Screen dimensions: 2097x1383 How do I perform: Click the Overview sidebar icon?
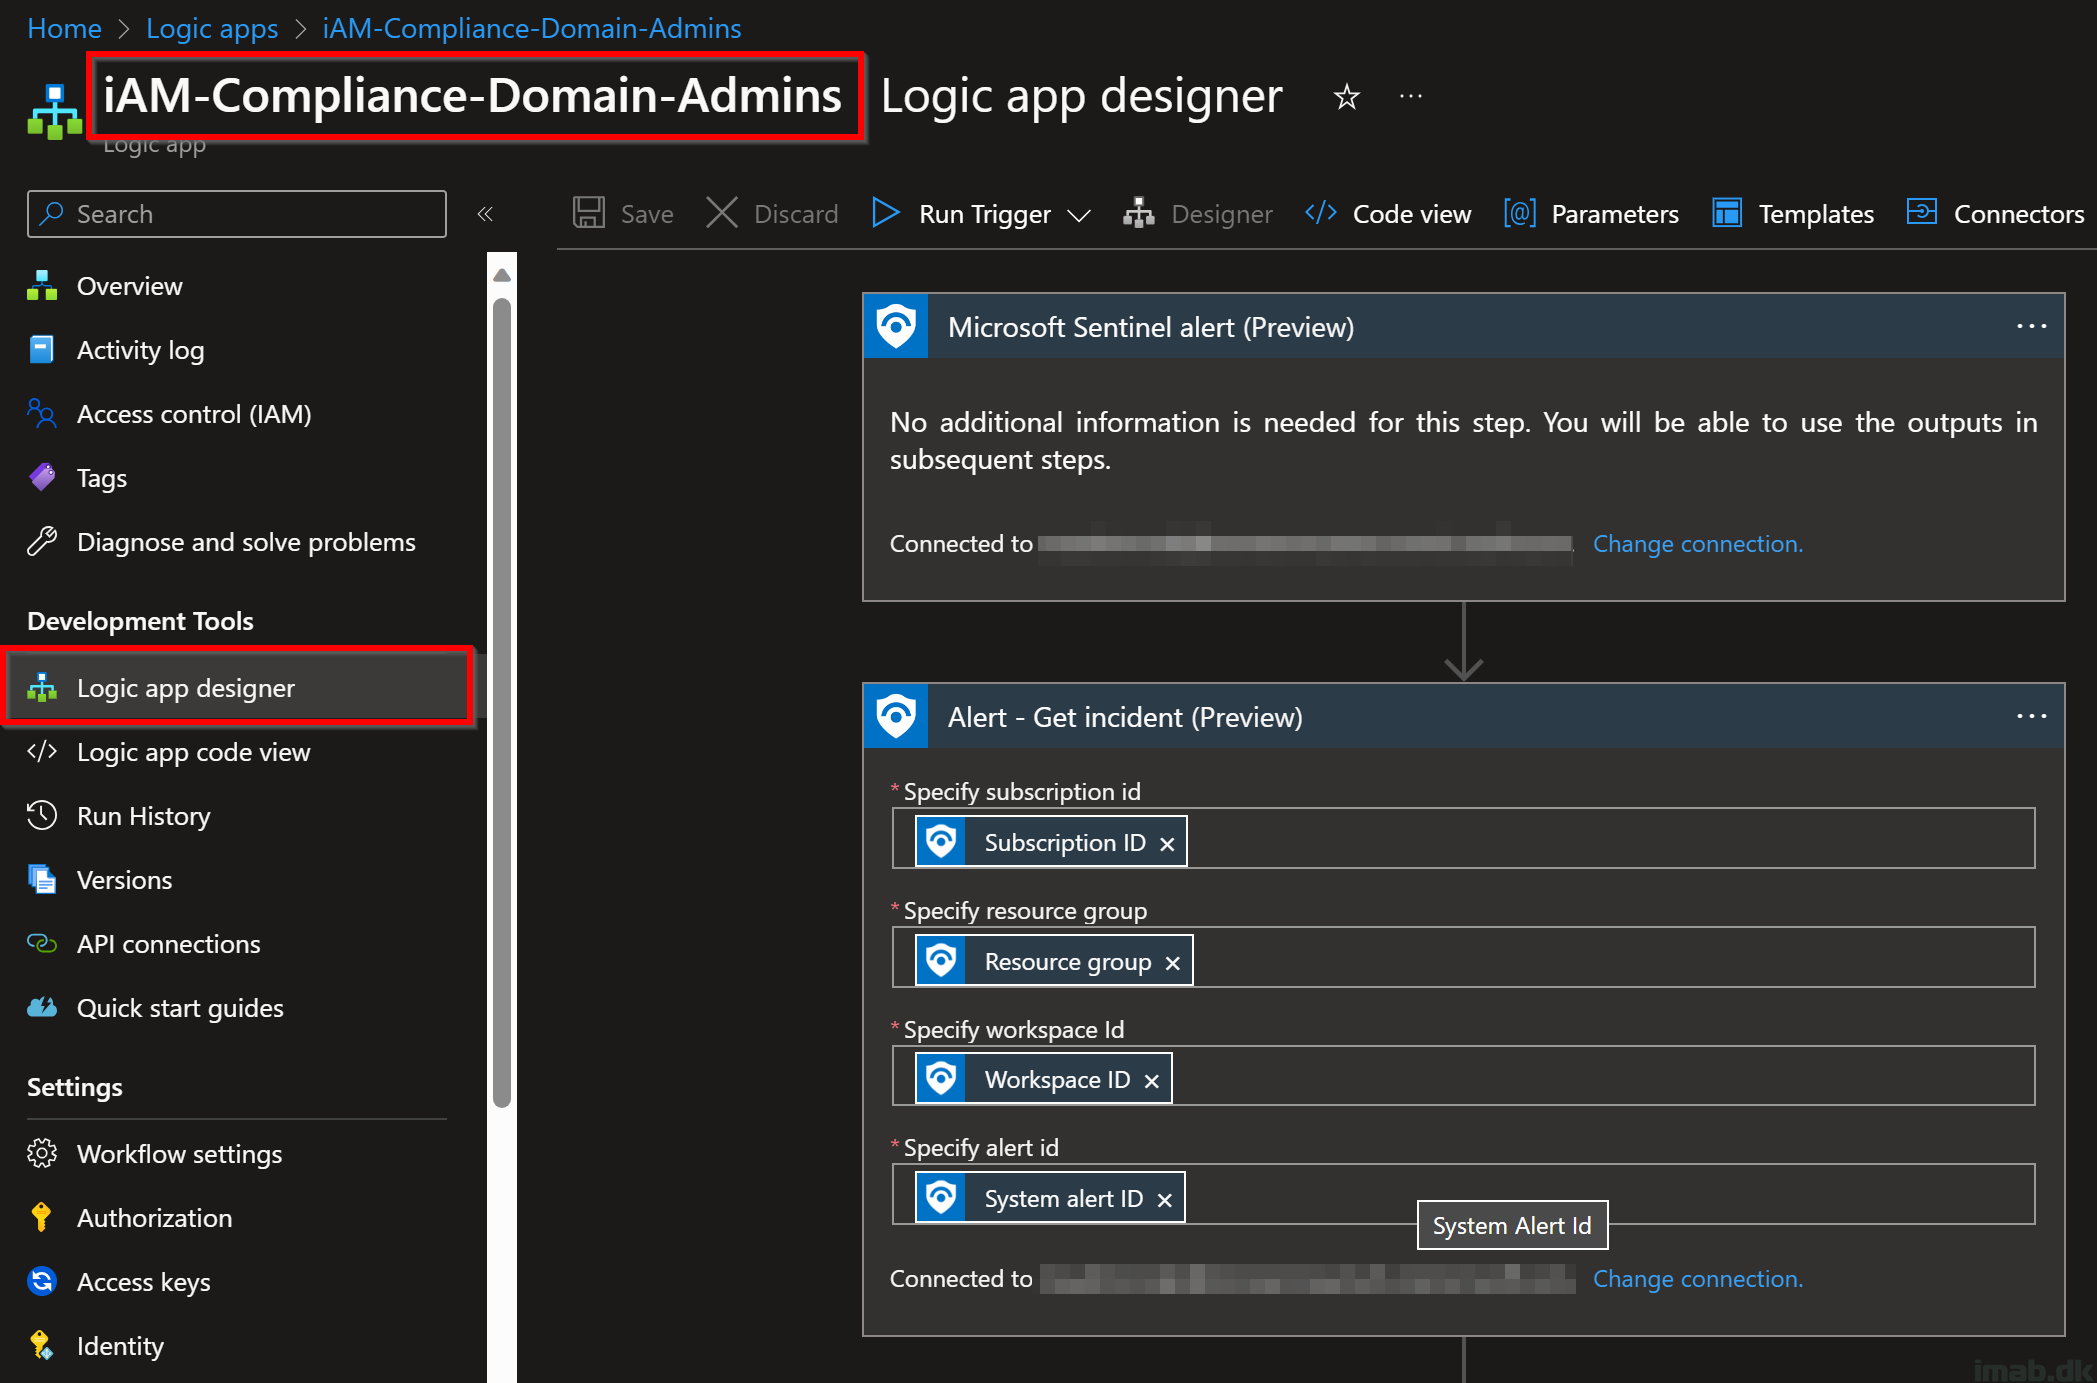42,286
